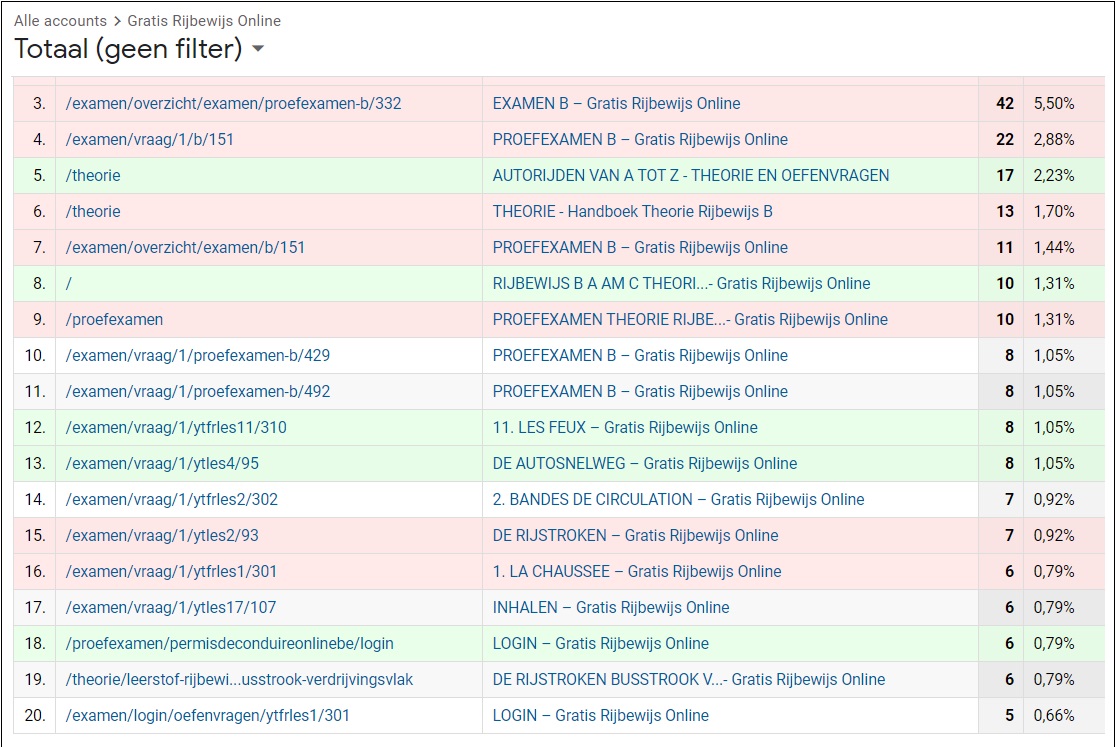Click the /examen/vraag/1/ytfrles1/301 path

pyautogui.click(x=171, y=571)
